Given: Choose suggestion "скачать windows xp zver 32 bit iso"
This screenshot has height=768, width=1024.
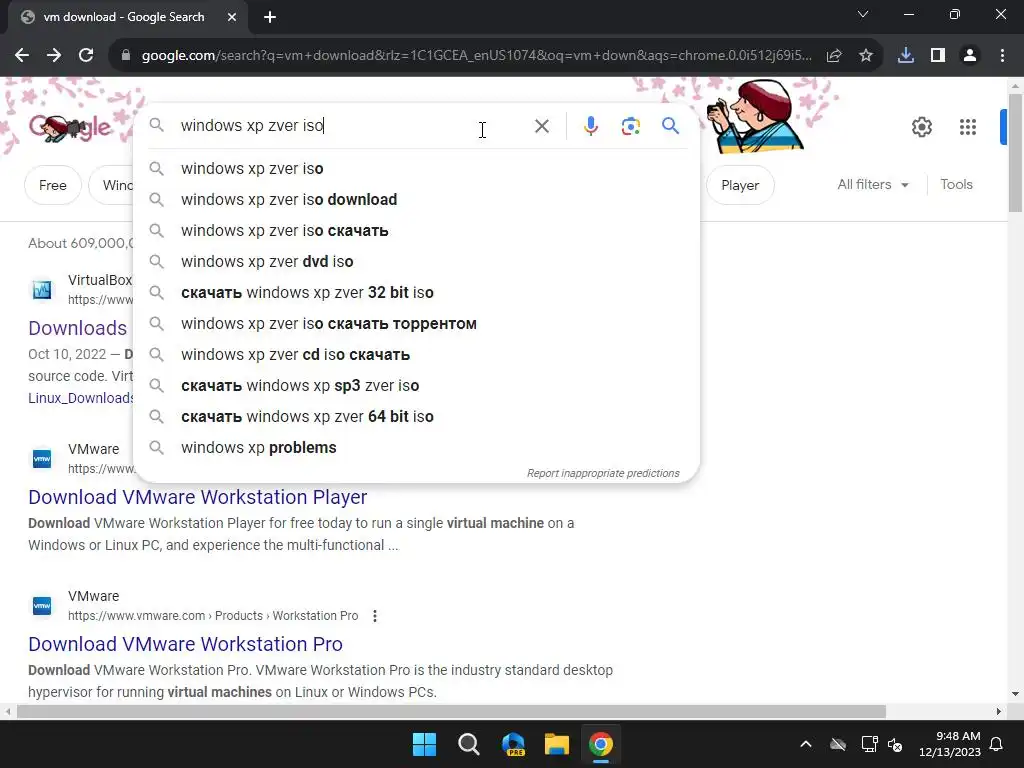Looking at the screenshot, I should pos(416,293).
